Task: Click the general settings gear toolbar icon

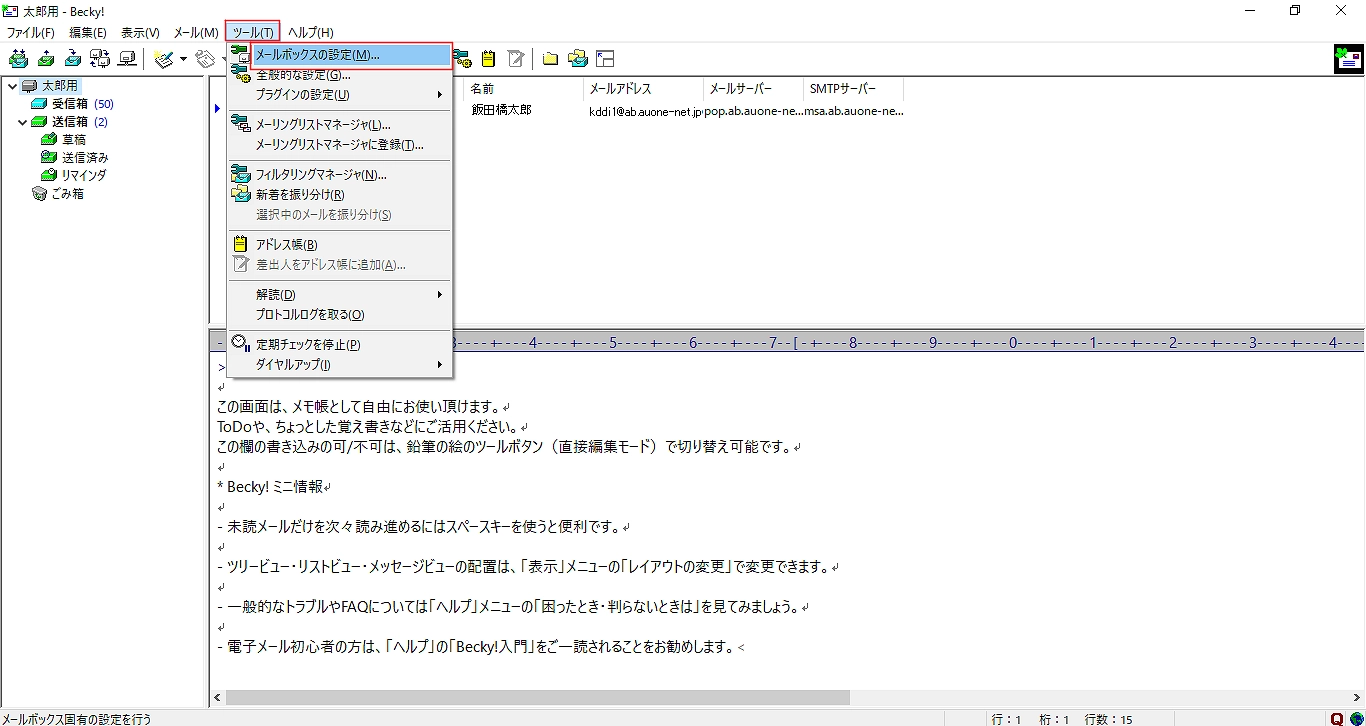Action: [x=462, y=59]
